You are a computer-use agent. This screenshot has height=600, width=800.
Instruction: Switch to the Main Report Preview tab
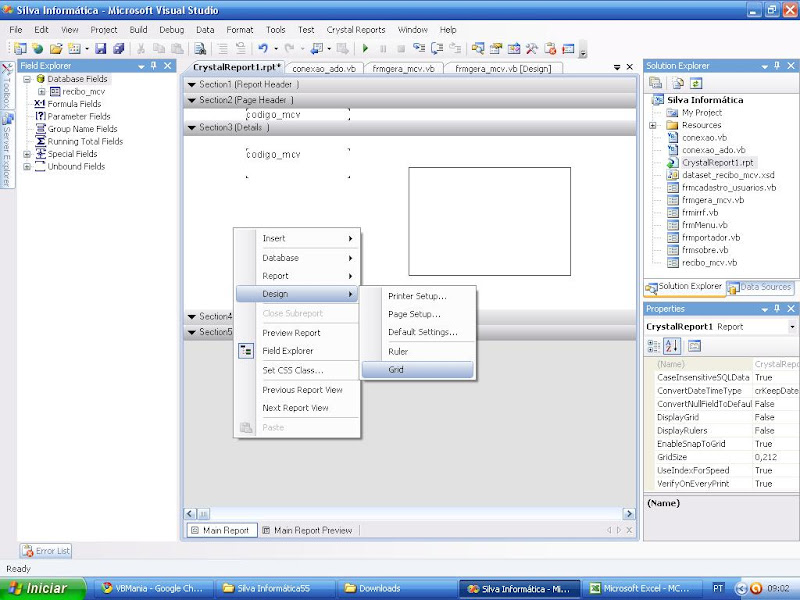click(x=308, y=531)
